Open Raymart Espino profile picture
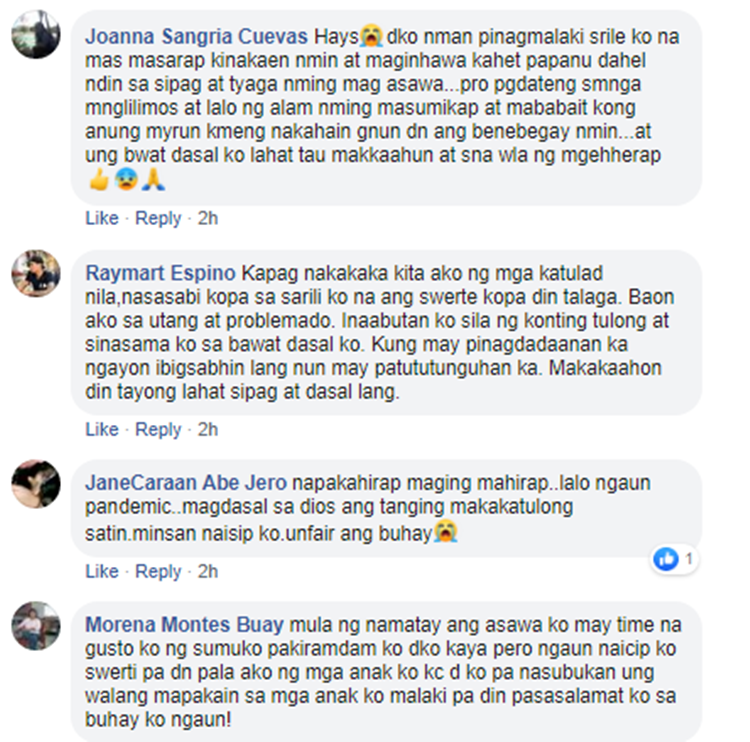The height and width of the screenshot is (742, 750). click(x=36, y=273)
